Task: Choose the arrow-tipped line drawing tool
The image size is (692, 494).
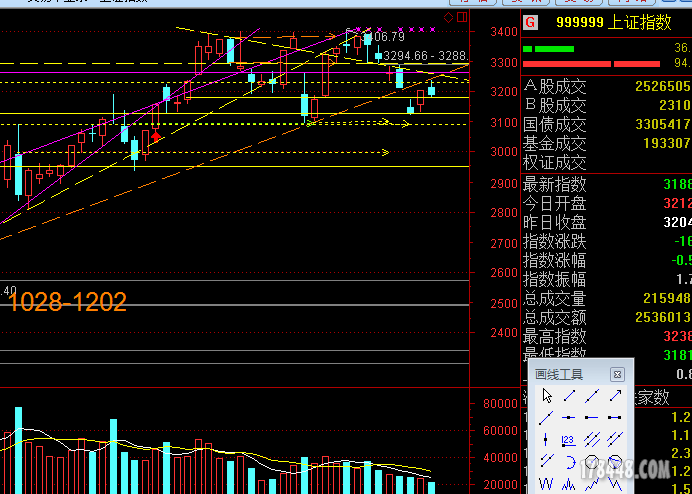Action: point(615,396)
